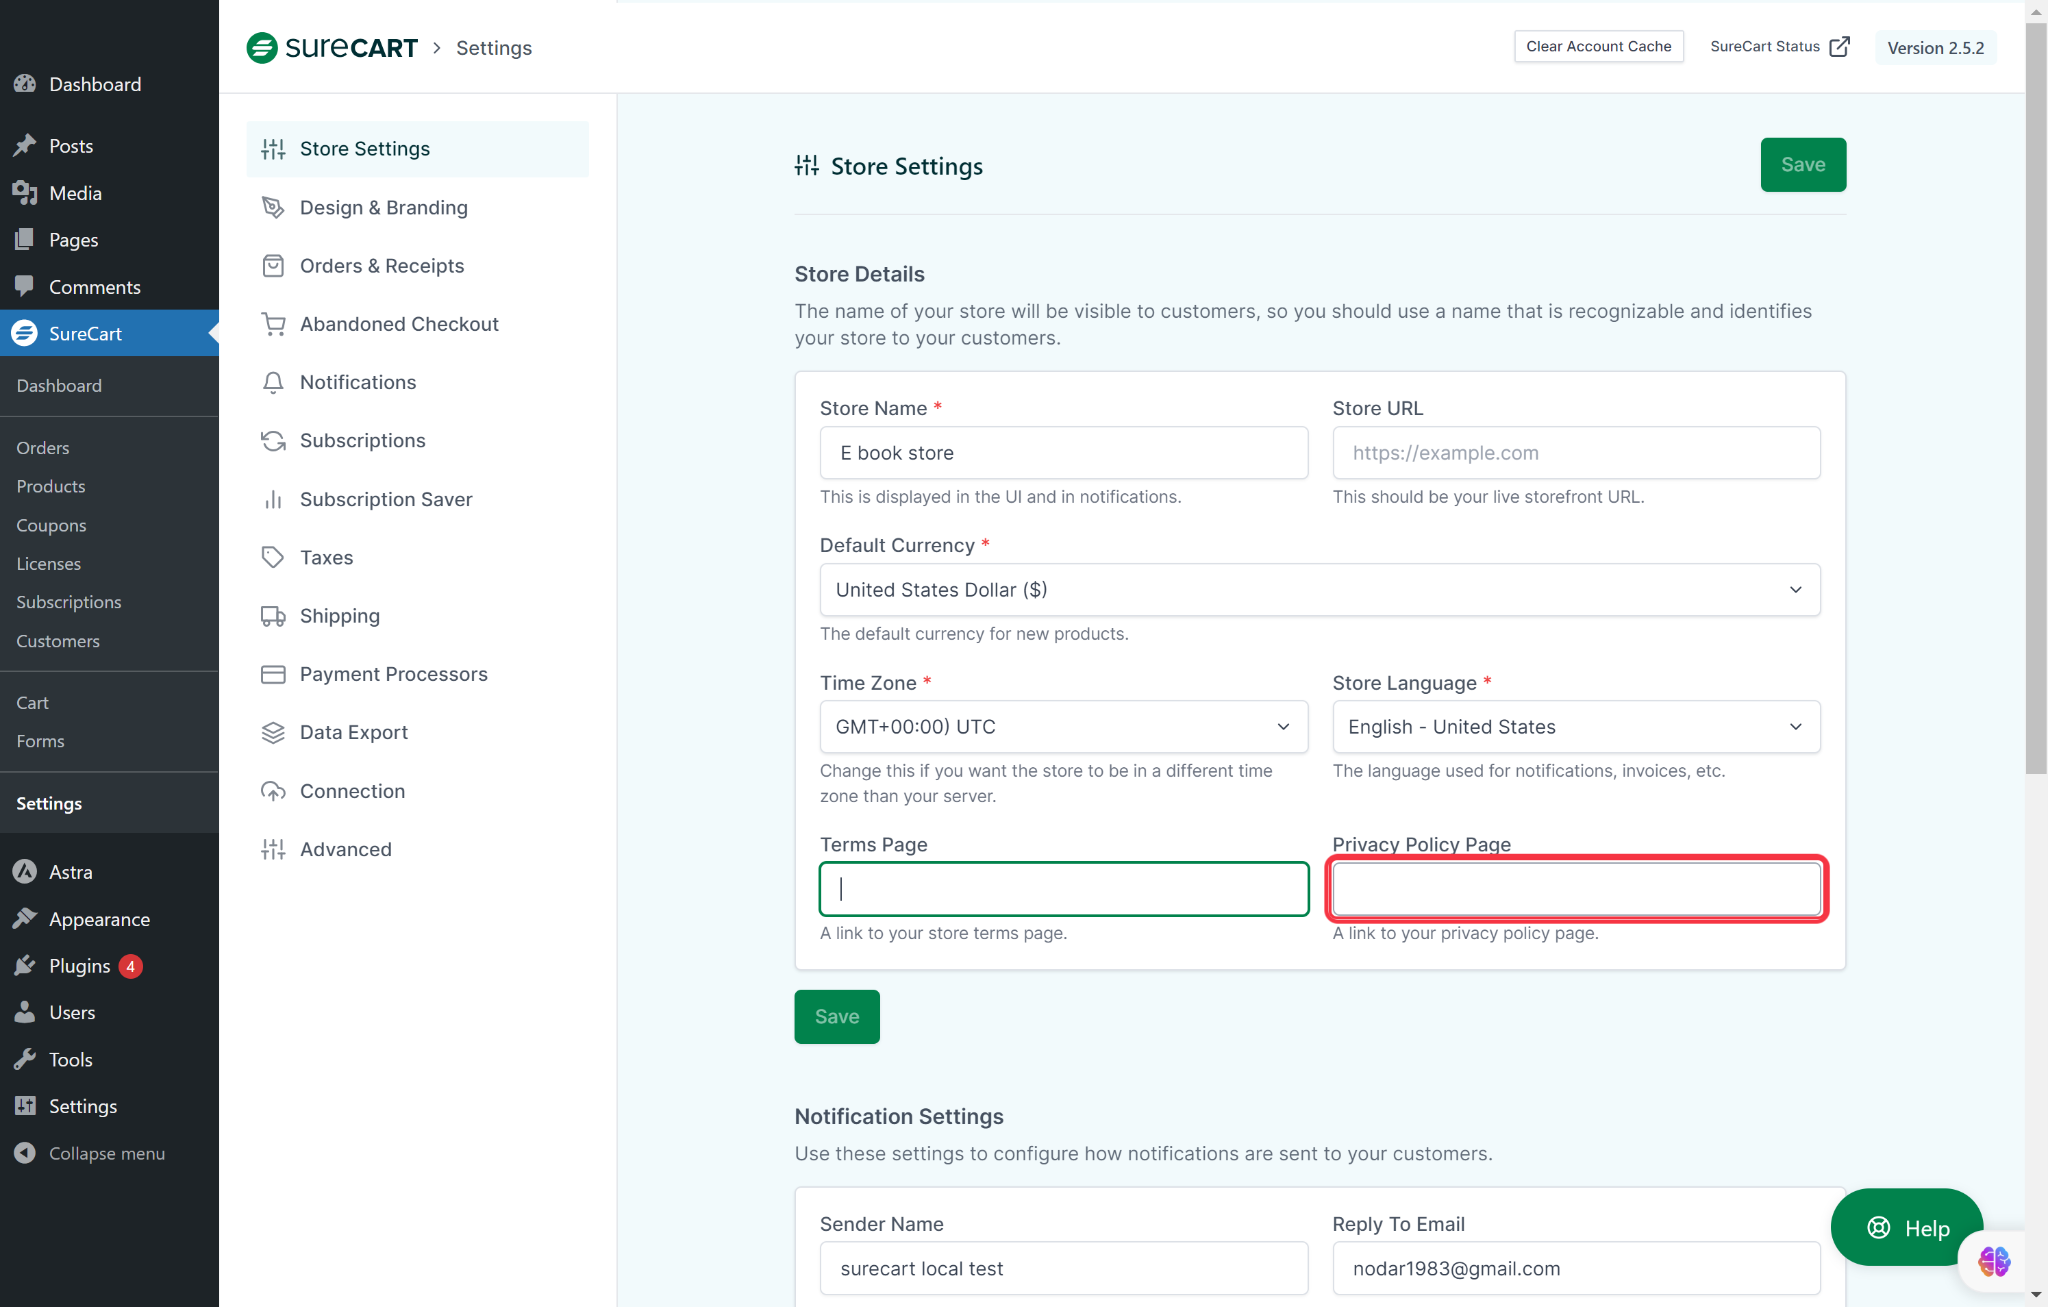Expand the Store Language dropdown
The width and height of the screenshot is (2048, 1307).
coord(1575,727)
